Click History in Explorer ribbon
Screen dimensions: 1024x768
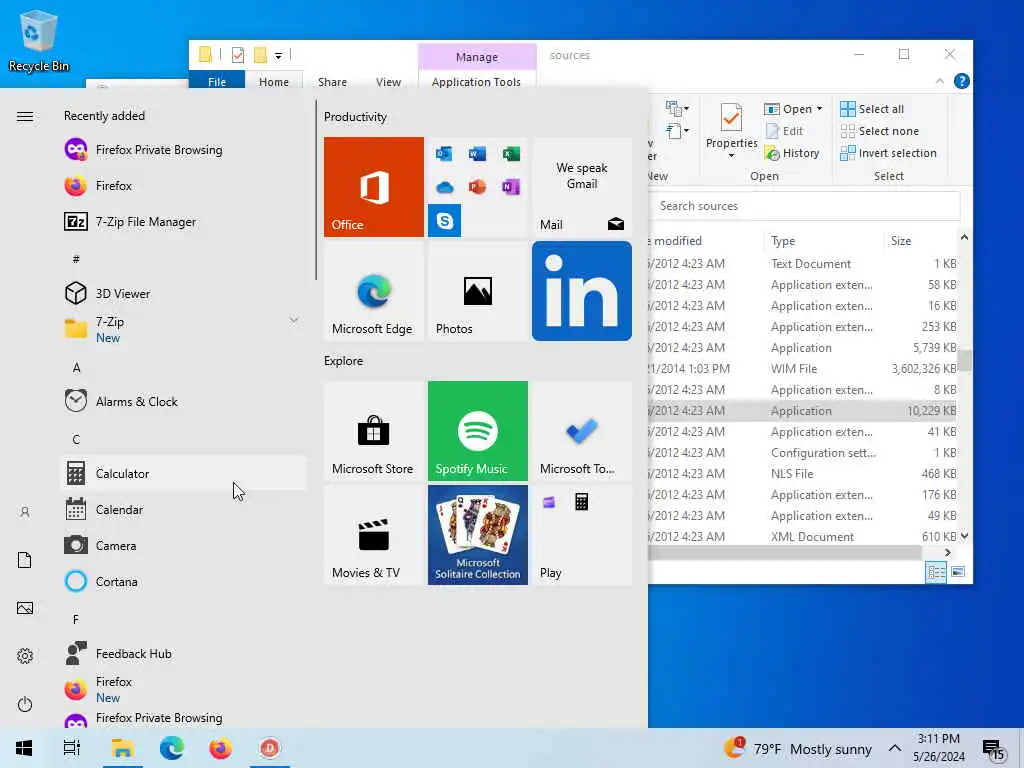pyautogui.click(x=792, y=153)
